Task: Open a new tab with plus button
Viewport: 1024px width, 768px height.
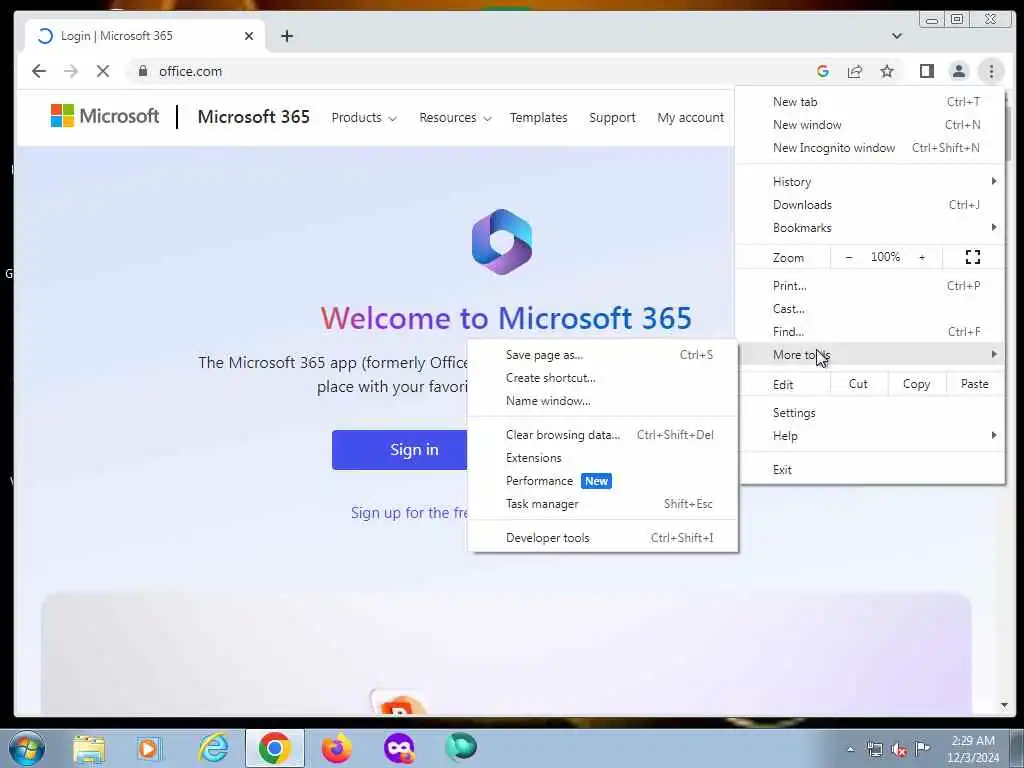Action: pos(287,36)
